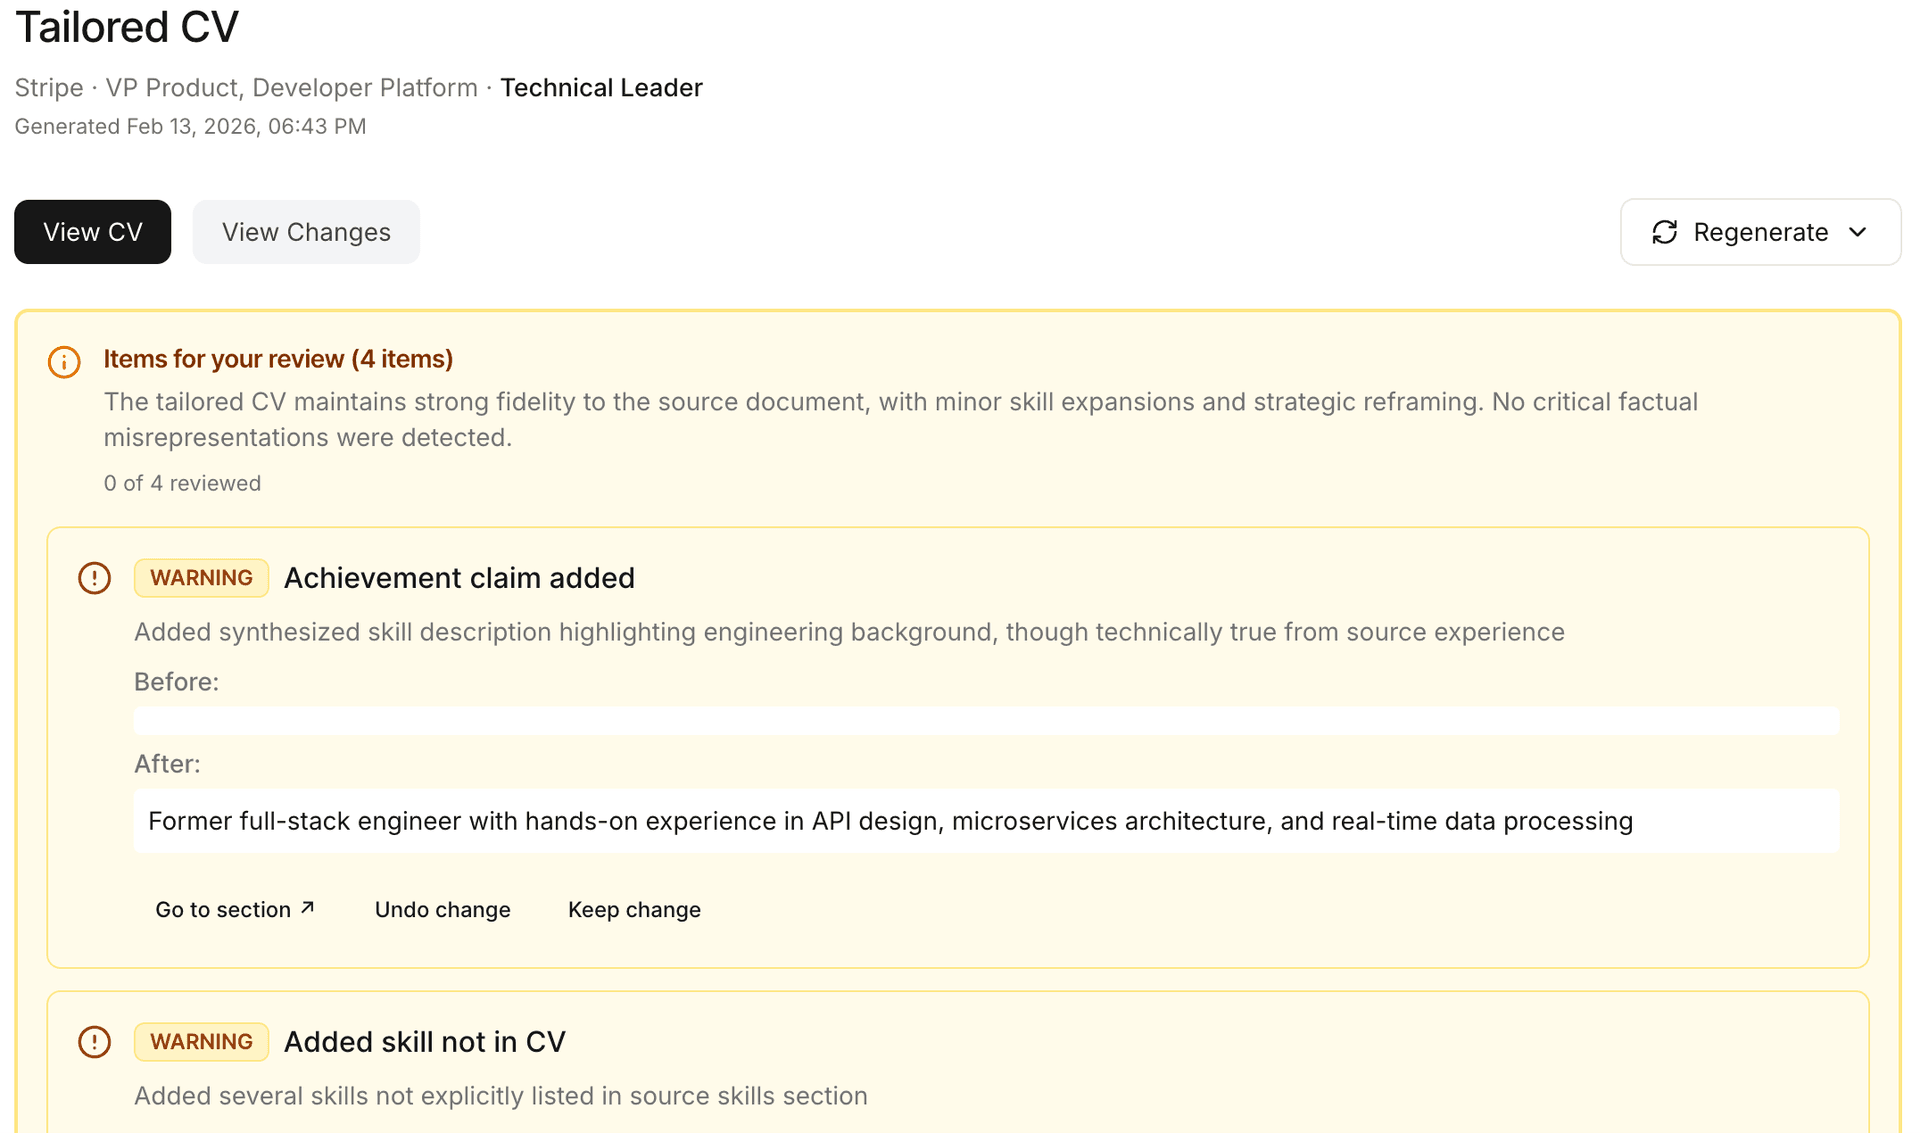The image size is (1920, 1133).
Task: Click the refresh icon inside the Regenerate button
Action: coord(1664,231)
